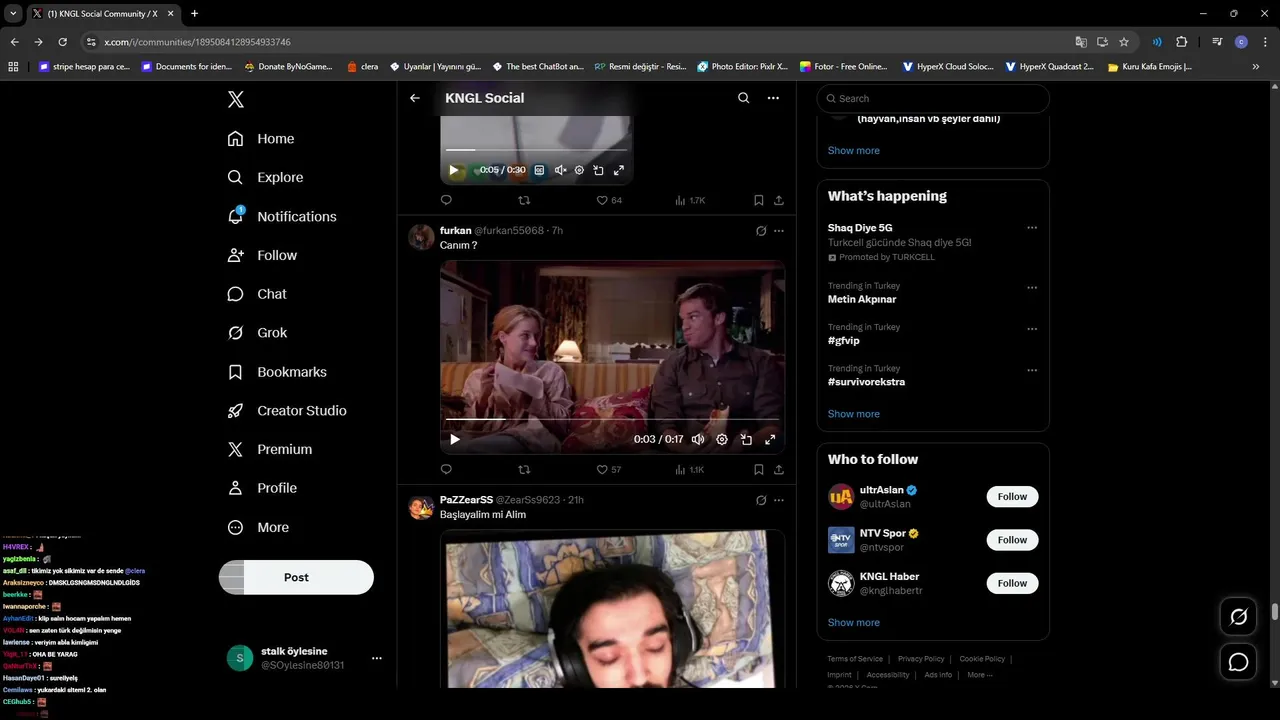
Task: View analytics showing 1.7K views
Action: click(x=690, y=200)
